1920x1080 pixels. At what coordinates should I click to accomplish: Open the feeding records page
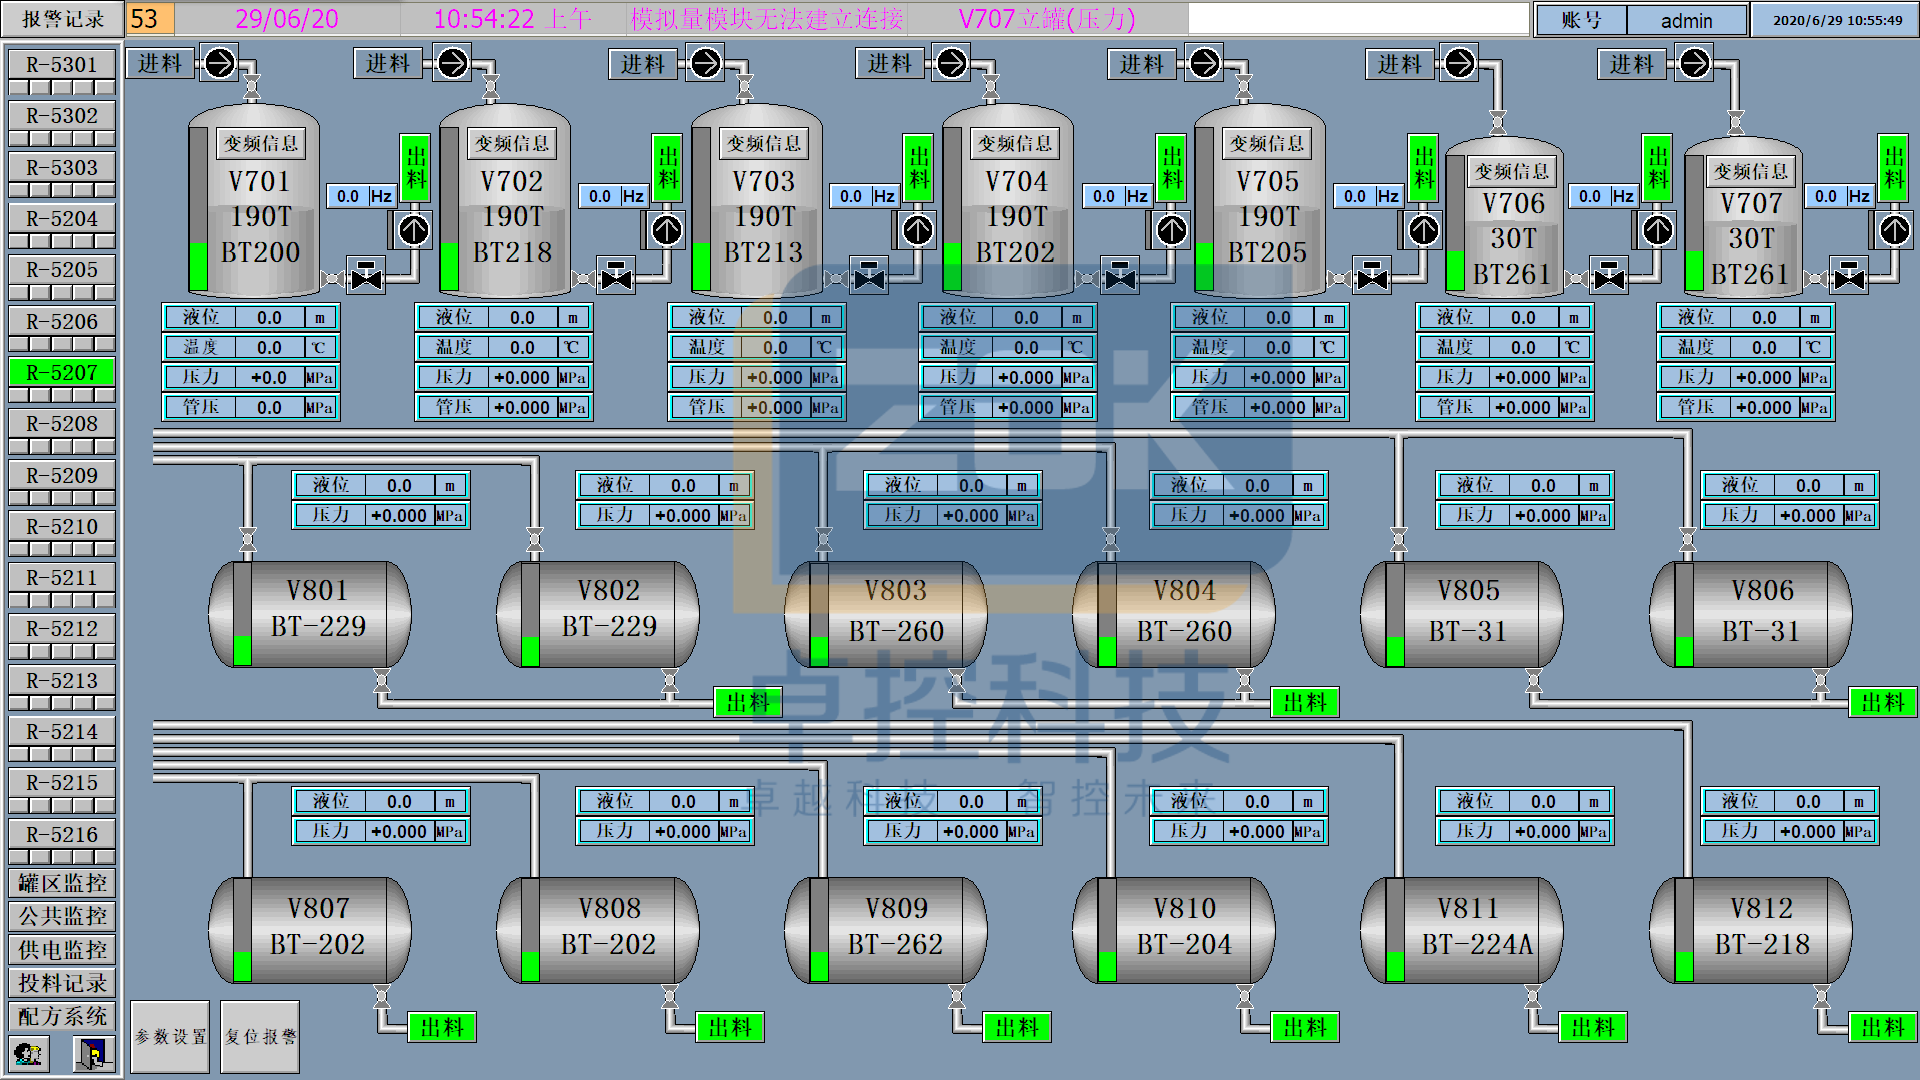(x=62, y=983)
